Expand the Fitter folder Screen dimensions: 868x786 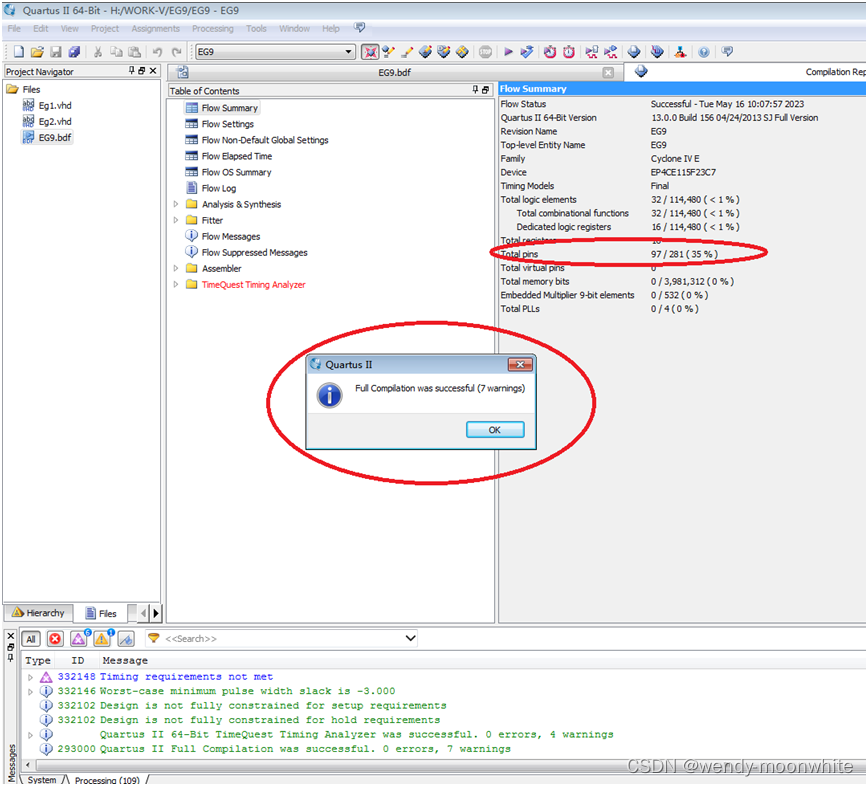tap(176, 220)
